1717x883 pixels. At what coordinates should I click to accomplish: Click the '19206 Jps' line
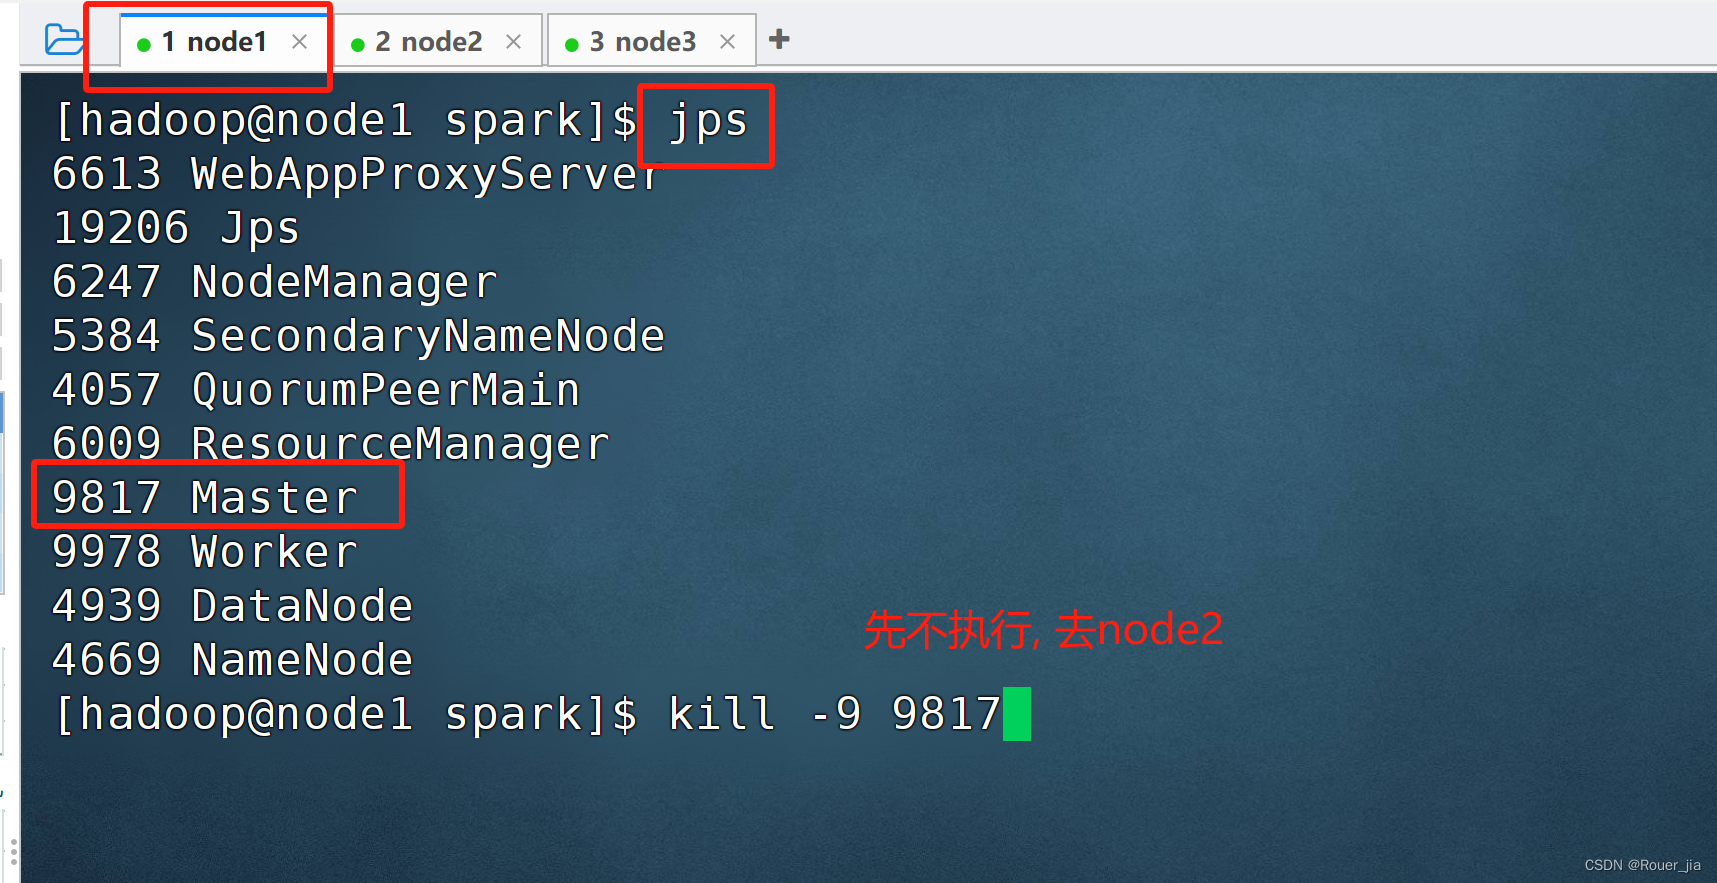(x=176, y=228)
